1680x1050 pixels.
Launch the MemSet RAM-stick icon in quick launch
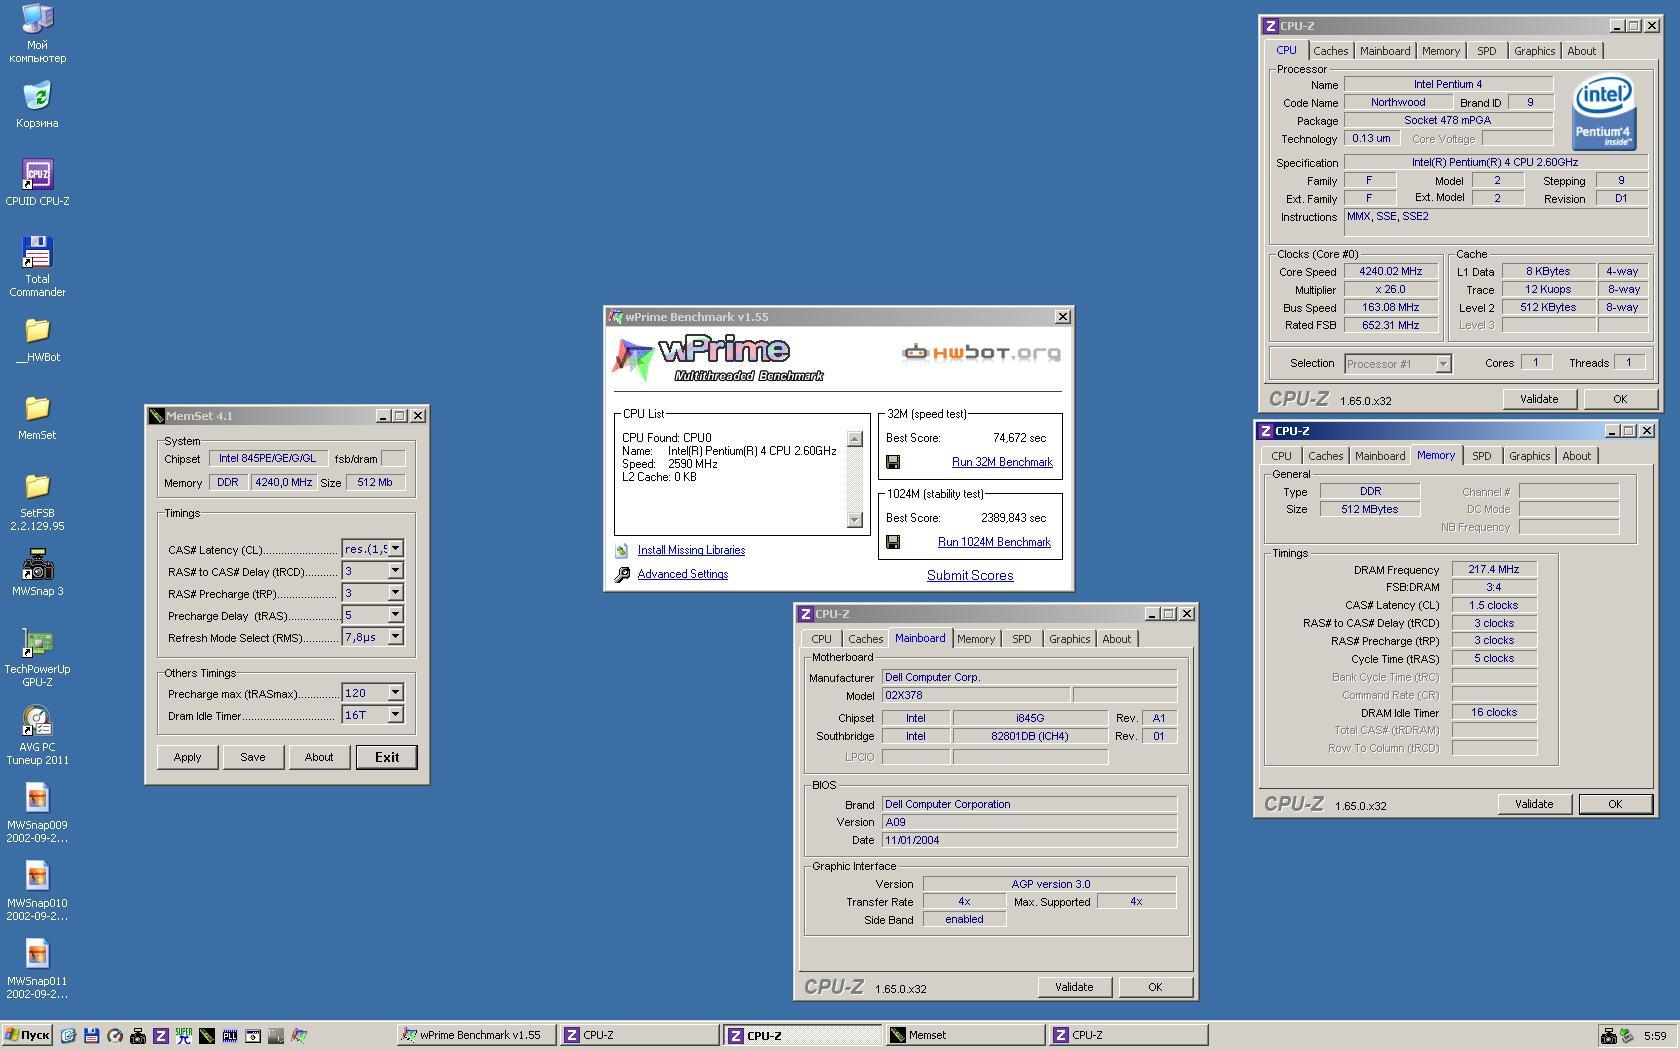[206, 1035]
